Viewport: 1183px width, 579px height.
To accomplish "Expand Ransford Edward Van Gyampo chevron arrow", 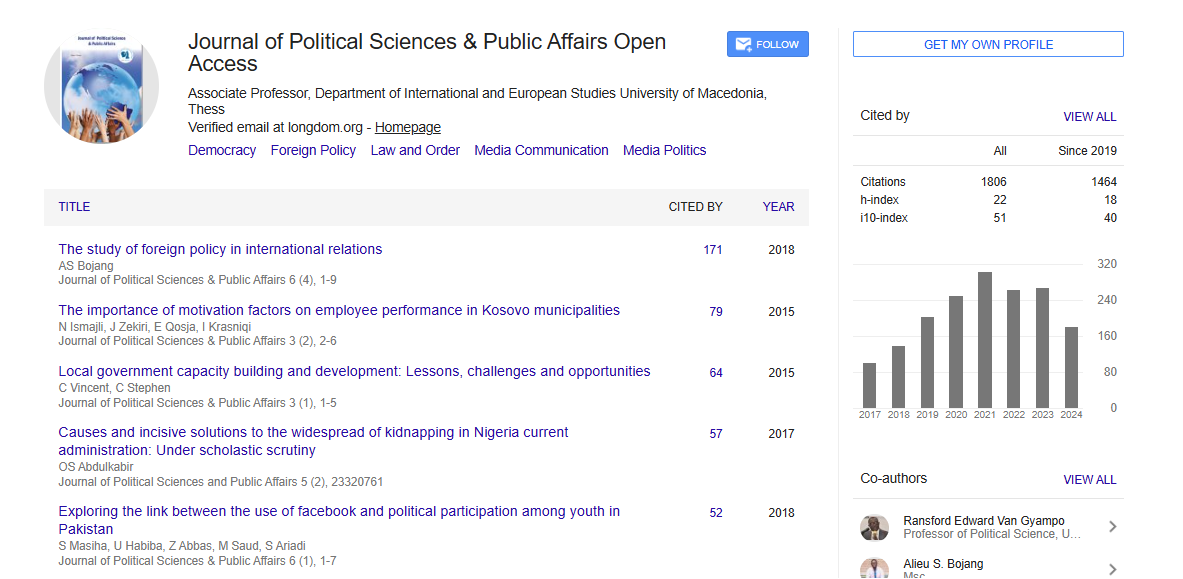I will pos(1112,528).
